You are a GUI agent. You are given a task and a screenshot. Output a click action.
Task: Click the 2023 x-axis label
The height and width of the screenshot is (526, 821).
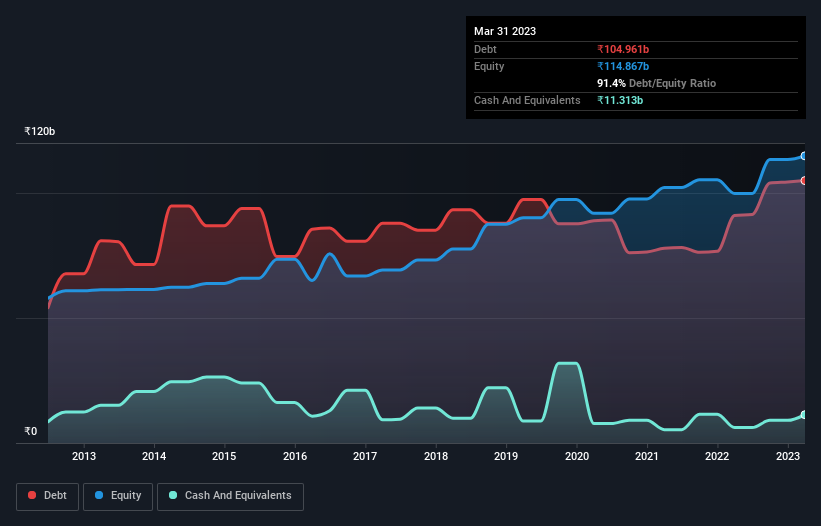787,456
